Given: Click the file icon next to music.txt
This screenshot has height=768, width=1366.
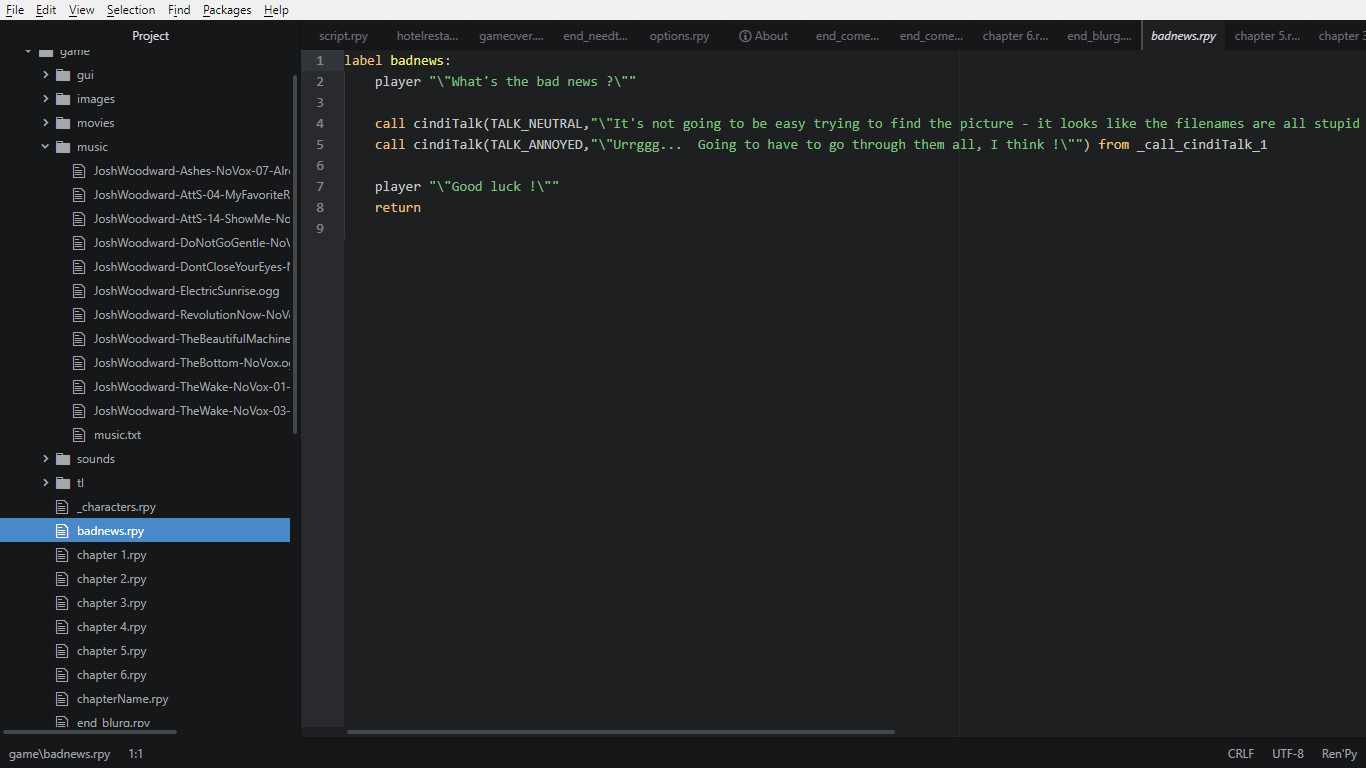Looking at the screenshot, I should pyautogui.click(x=78, y=434).
